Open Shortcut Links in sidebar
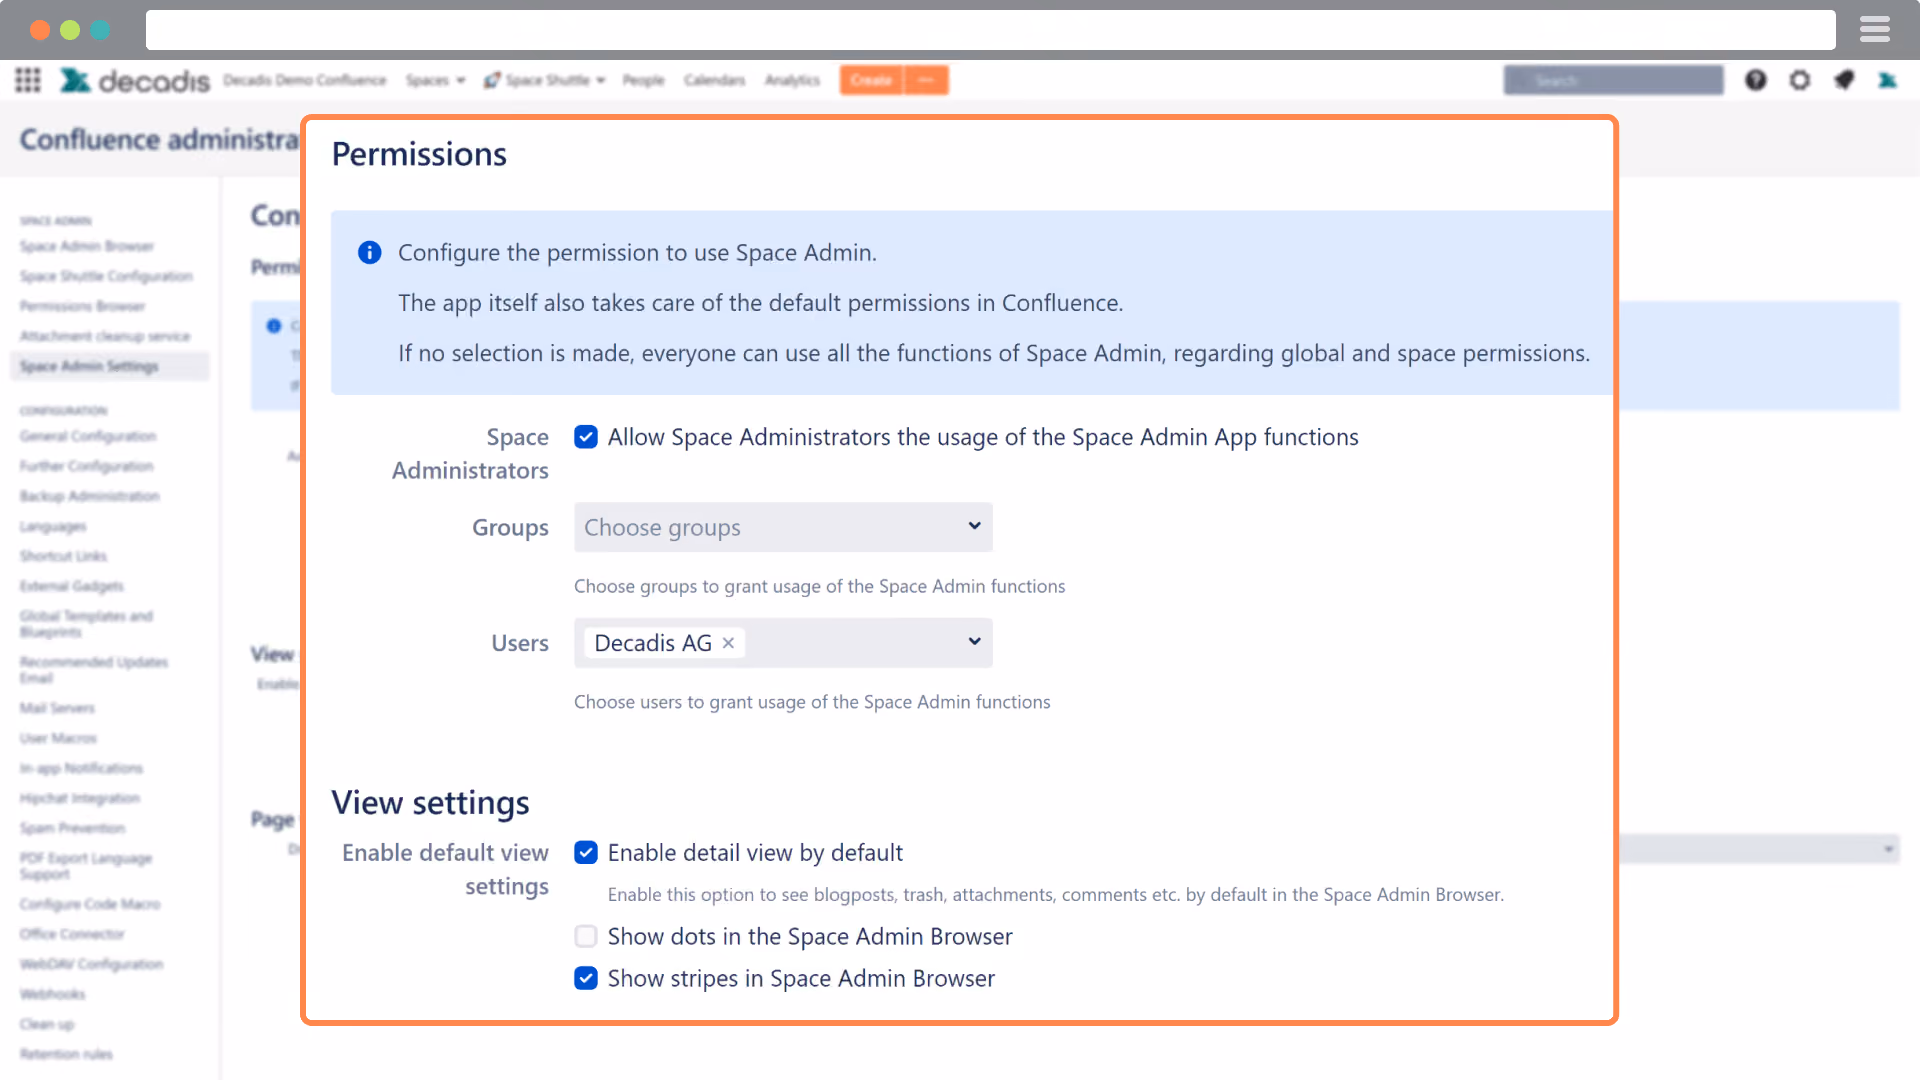 63,556
